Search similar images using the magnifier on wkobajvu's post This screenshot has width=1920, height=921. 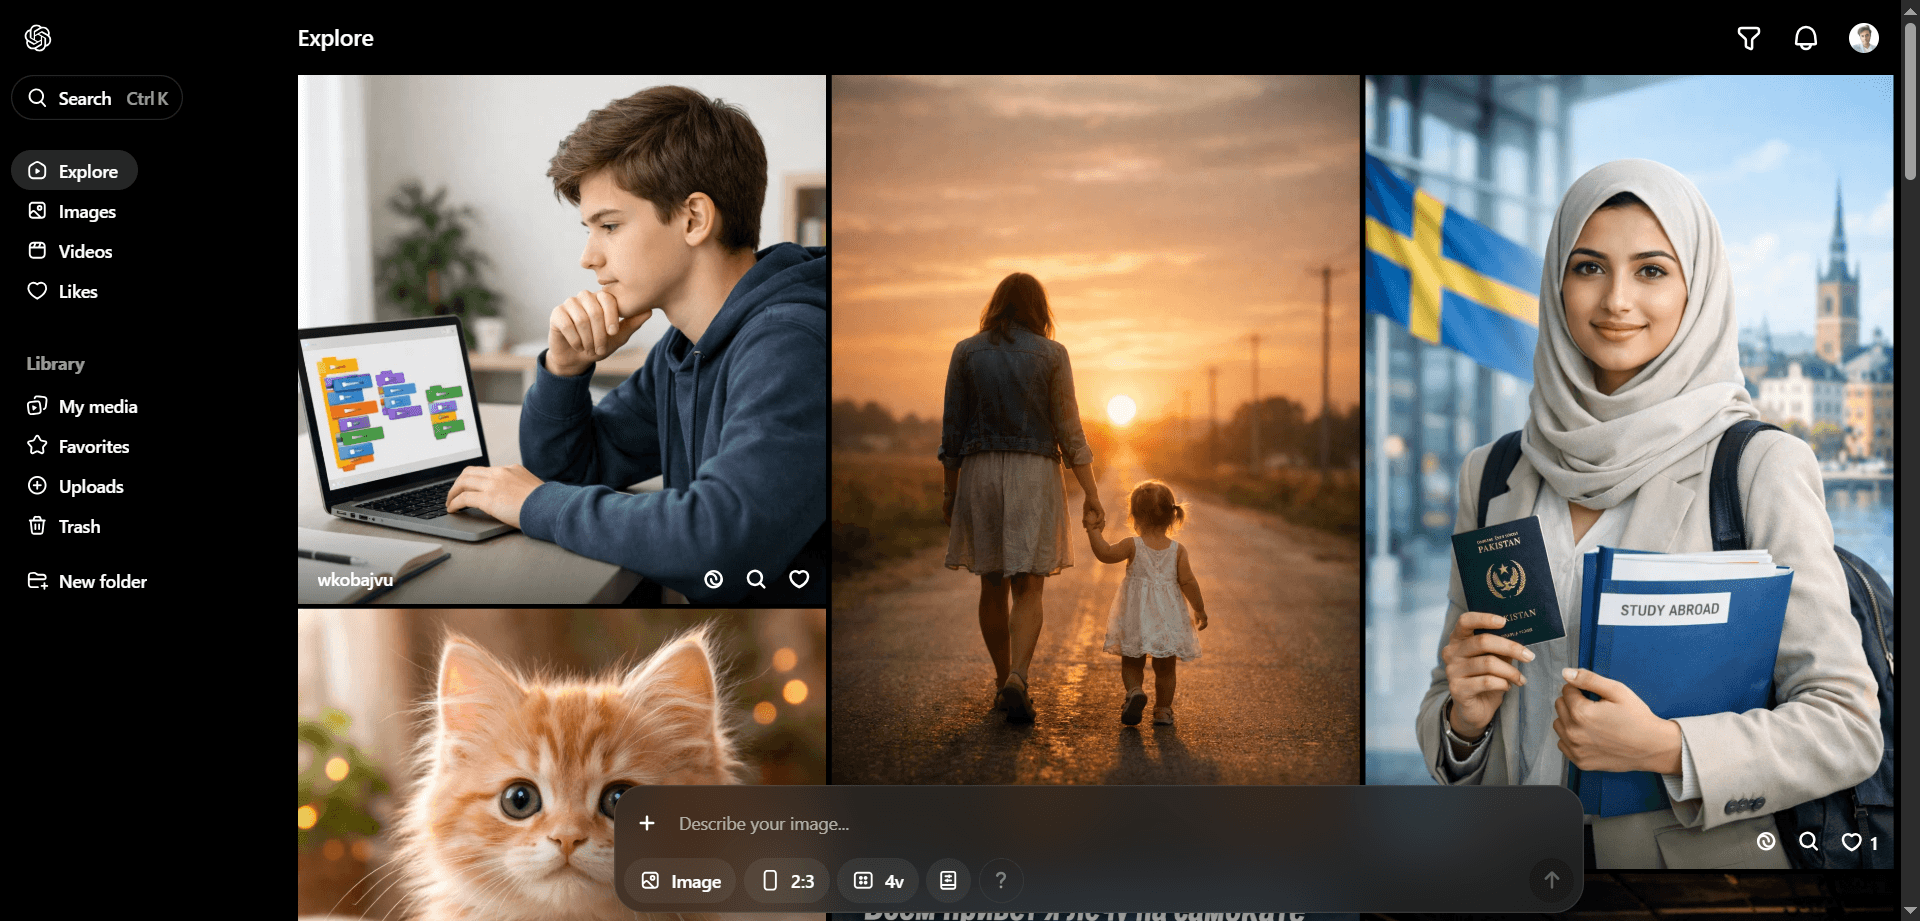(756, 579)
